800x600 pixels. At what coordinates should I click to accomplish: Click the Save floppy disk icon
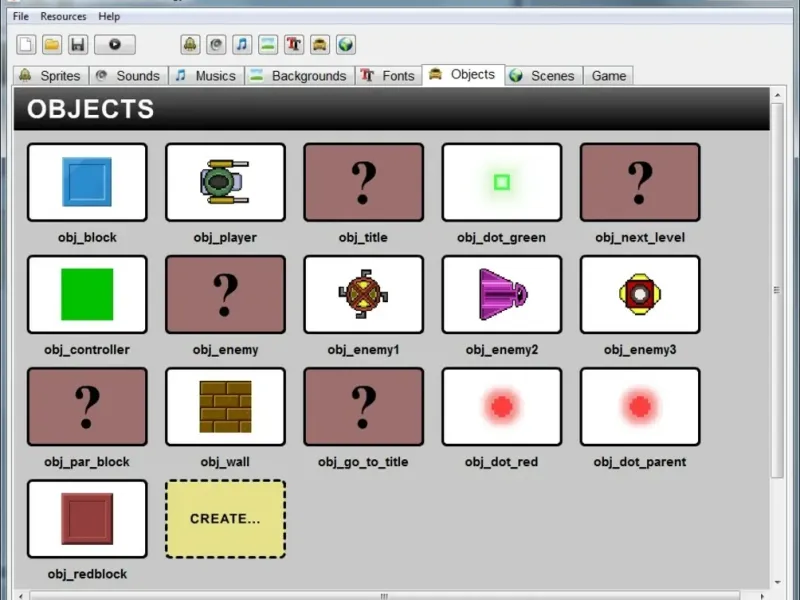click(x=78, y=45)
